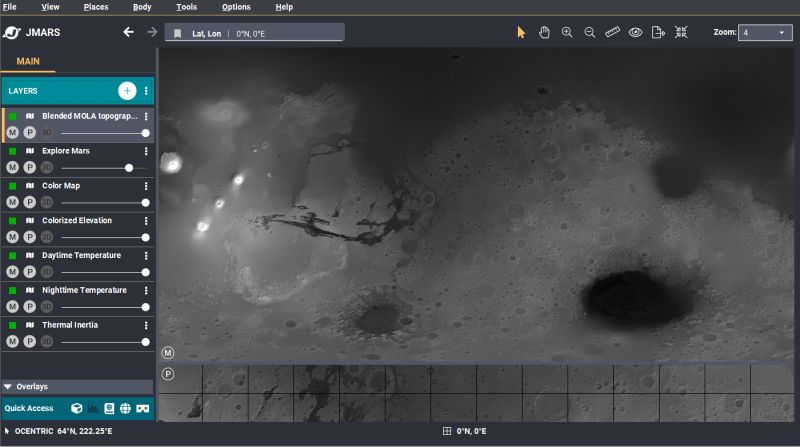Toggle main view for Explore Mars layer
This screenshot has width=800, height=447.
pos(13,167)
